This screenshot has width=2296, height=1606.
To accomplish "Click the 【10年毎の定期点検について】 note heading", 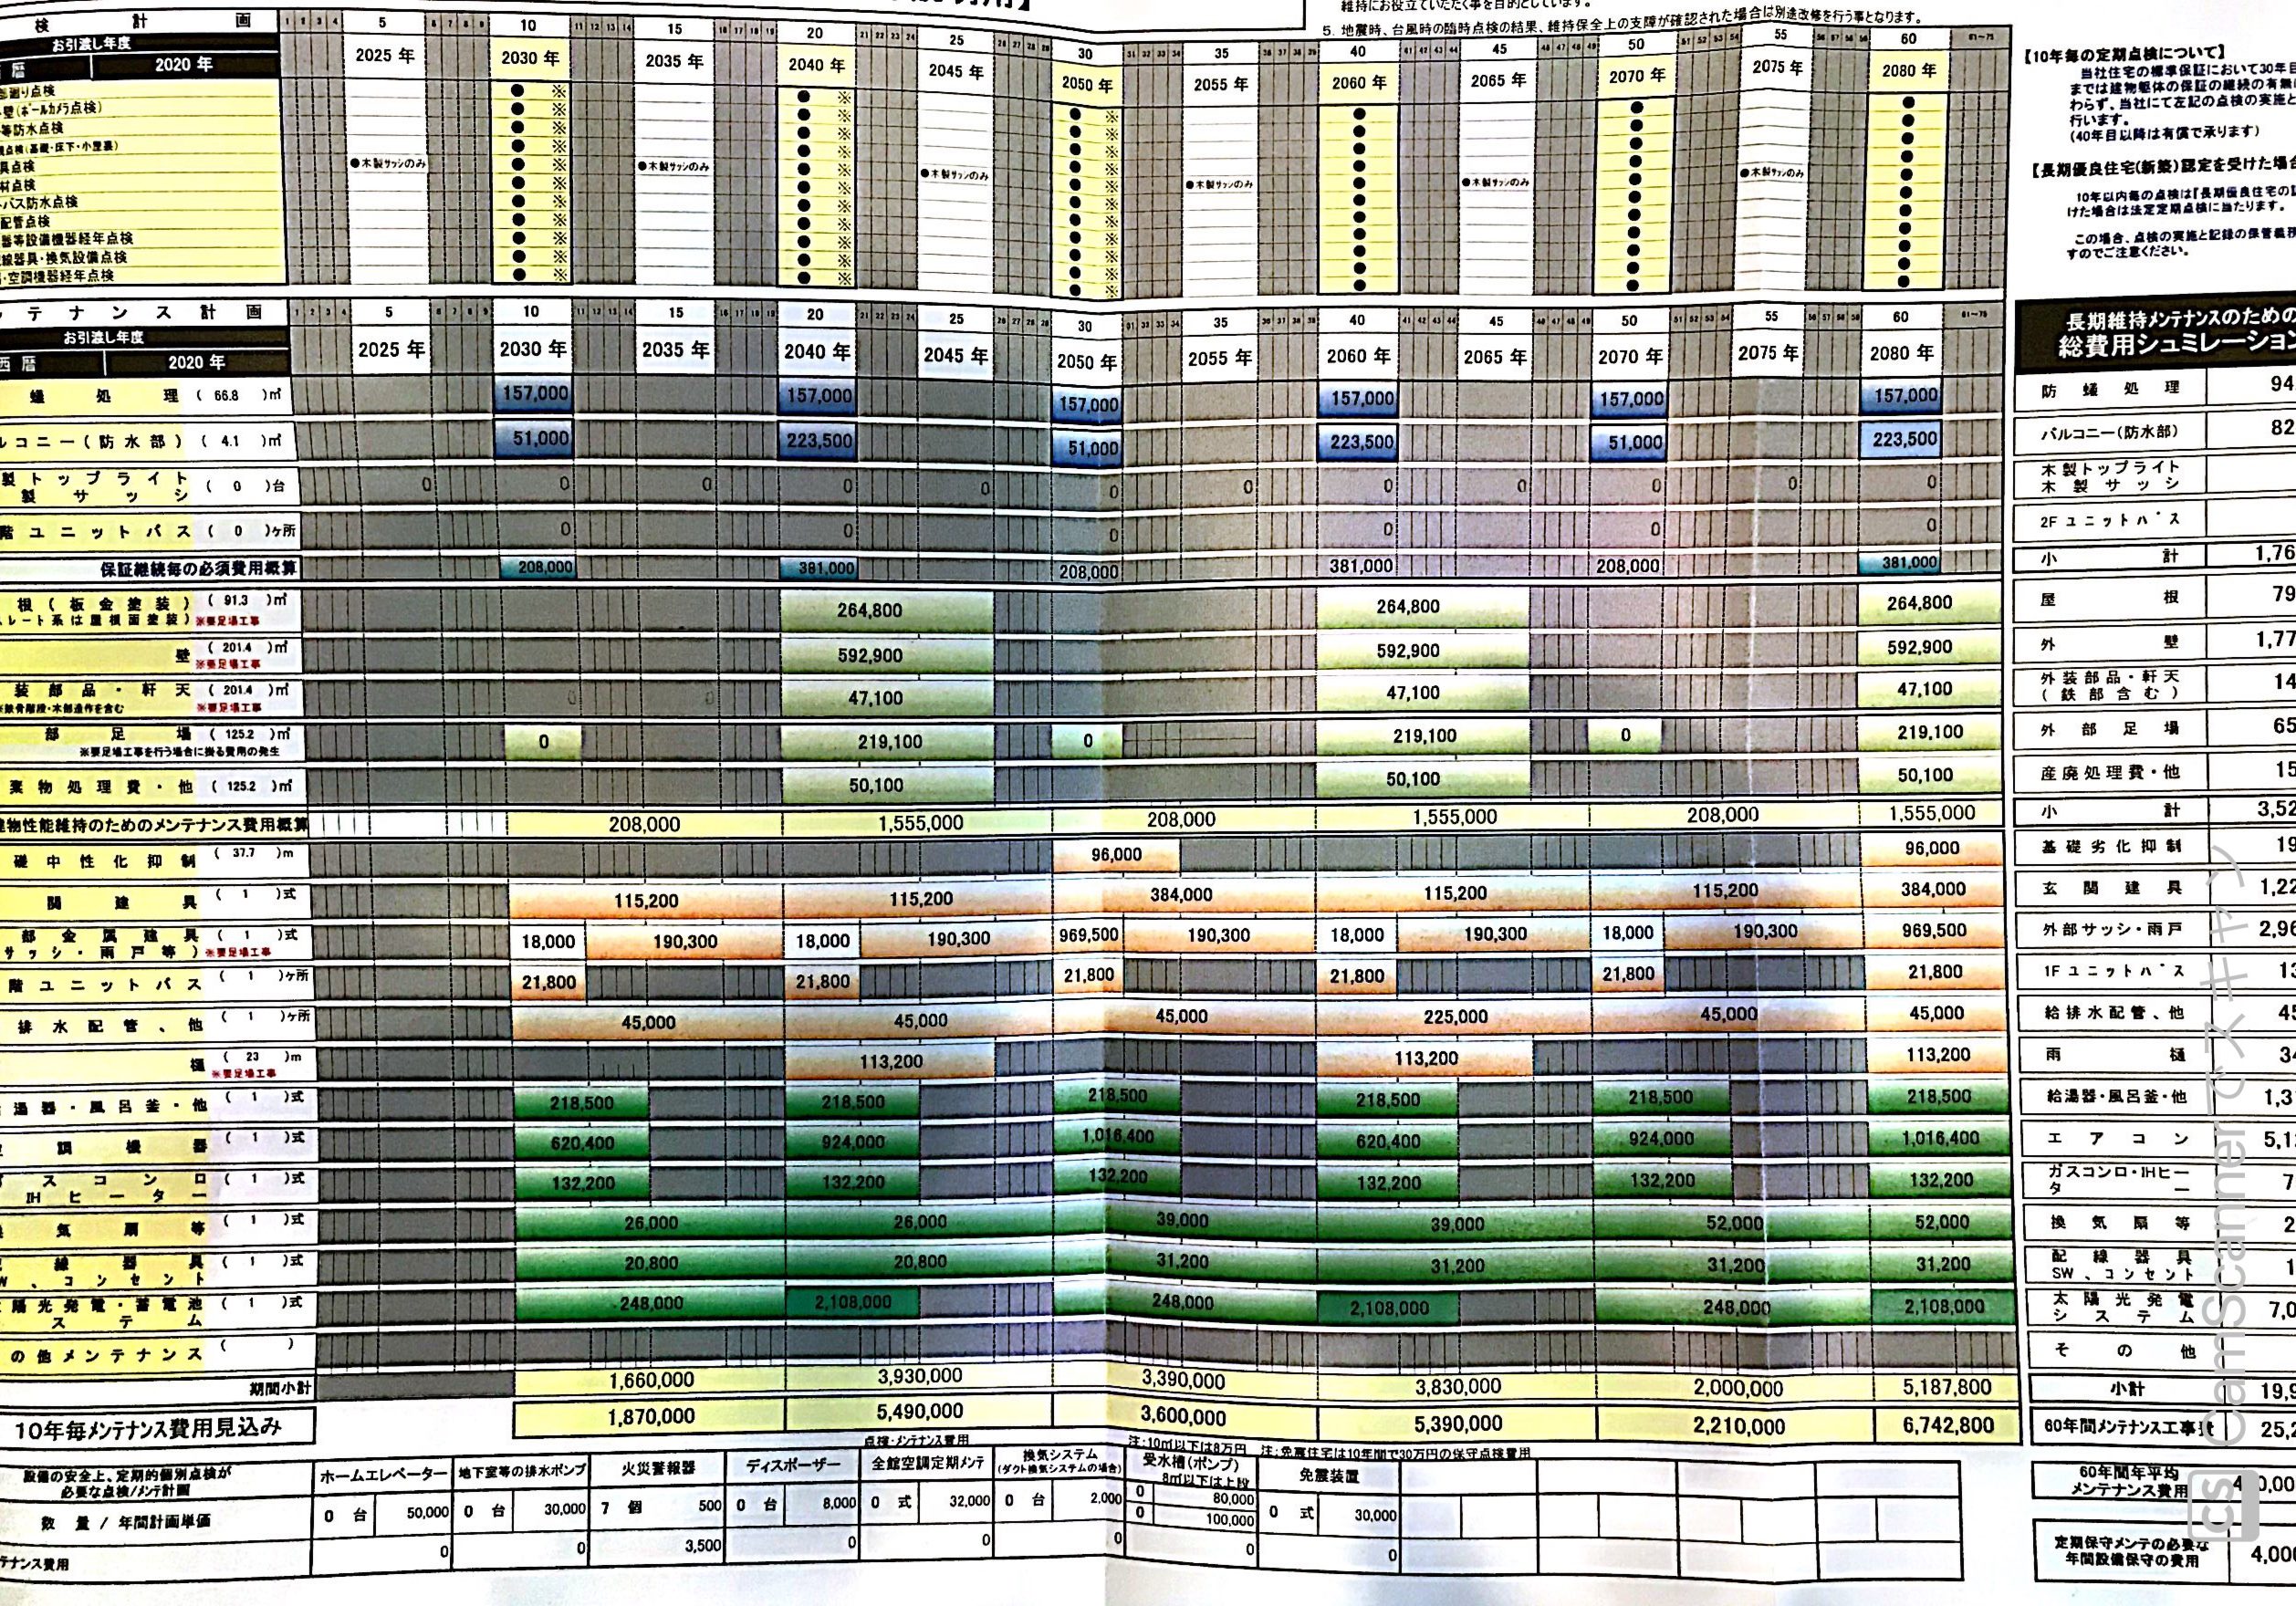I will pyautogui.click(x=2124, y=54).
